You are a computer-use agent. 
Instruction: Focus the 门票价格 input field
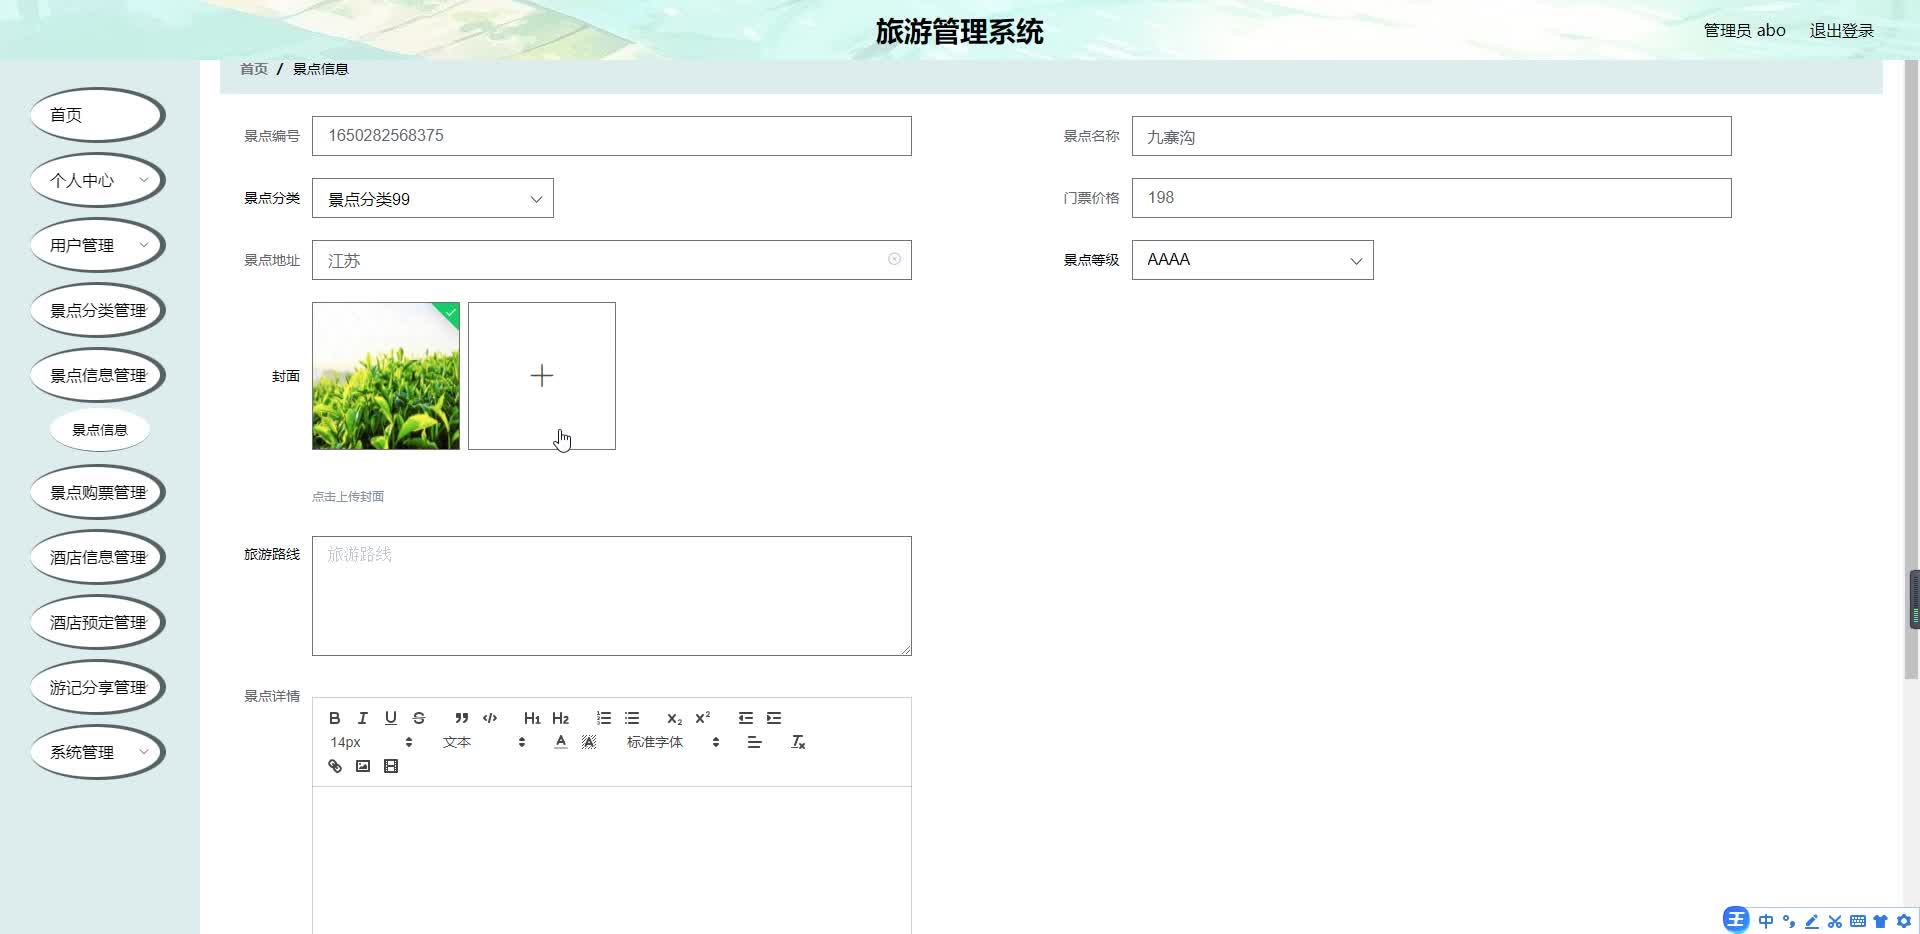pos(1432,198)
